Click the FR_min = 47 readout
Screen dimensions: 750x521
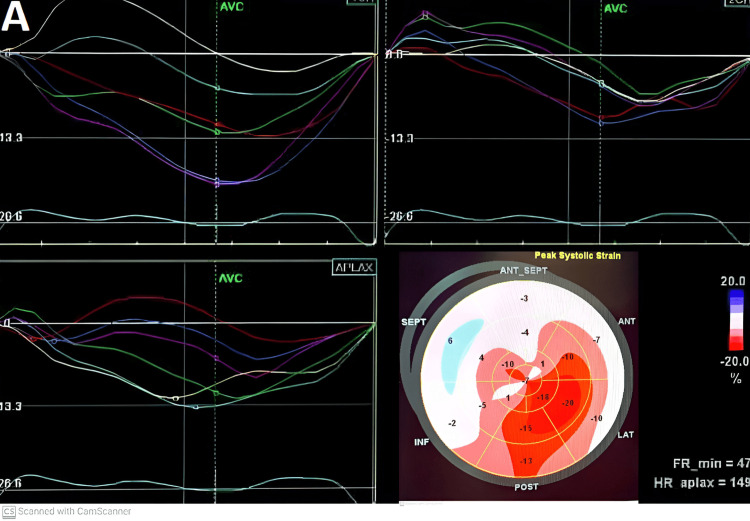pos(711,464)
